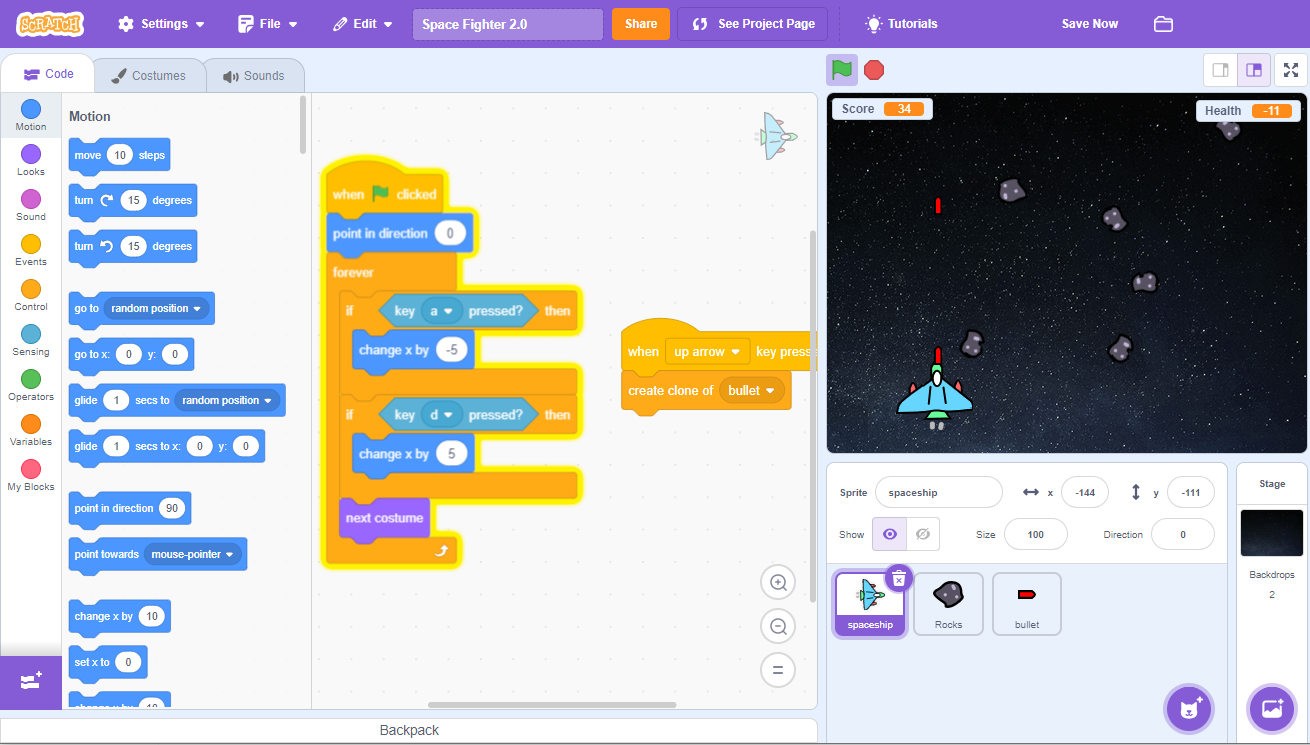The image size is (1310, 745).
Task: Click the workspace vertical scrollbar
Action: [812, 415]
